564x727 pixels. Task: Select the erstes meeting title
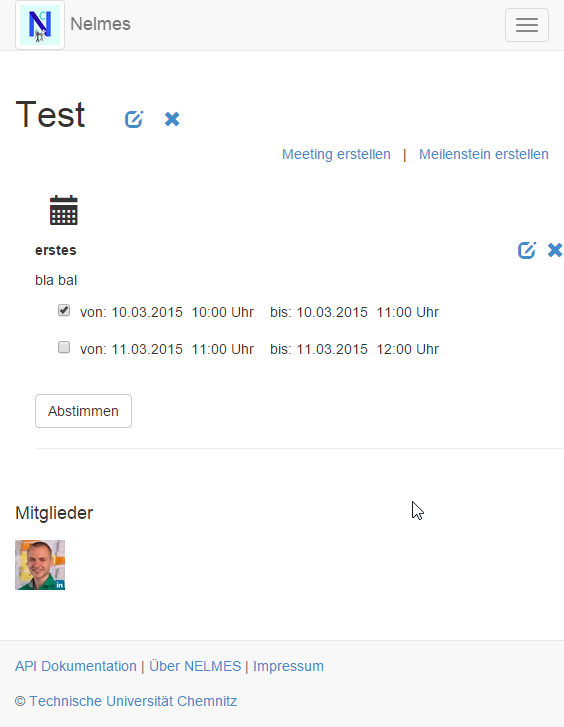point(56,250)
